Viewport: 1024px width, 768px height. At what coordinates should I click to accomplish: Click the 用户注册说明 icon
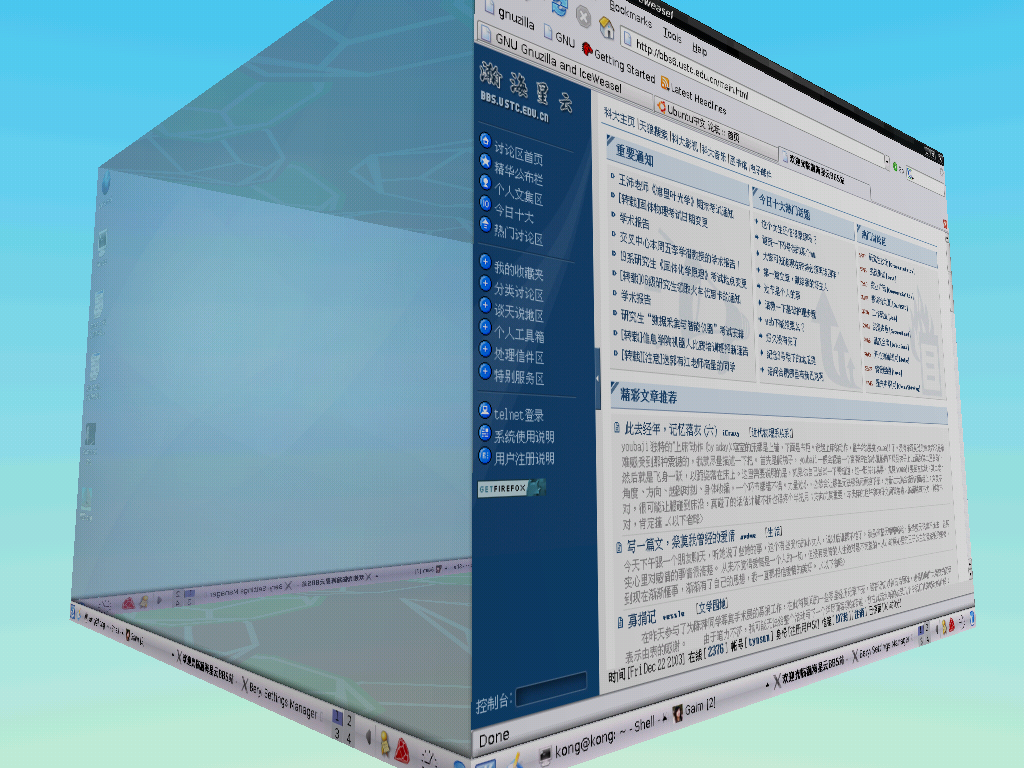click(485, 455)
